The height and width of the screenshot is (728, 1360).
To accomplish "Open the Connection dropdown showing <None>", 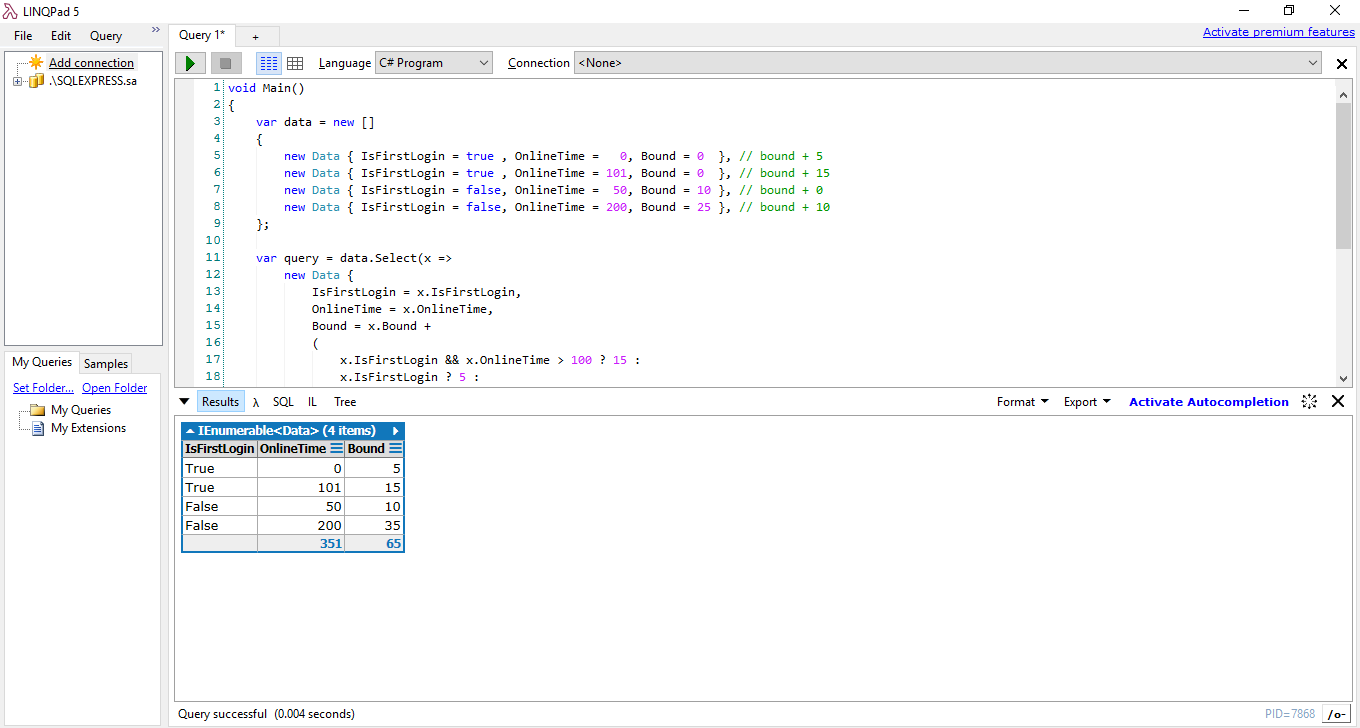I will coord(948,63).
